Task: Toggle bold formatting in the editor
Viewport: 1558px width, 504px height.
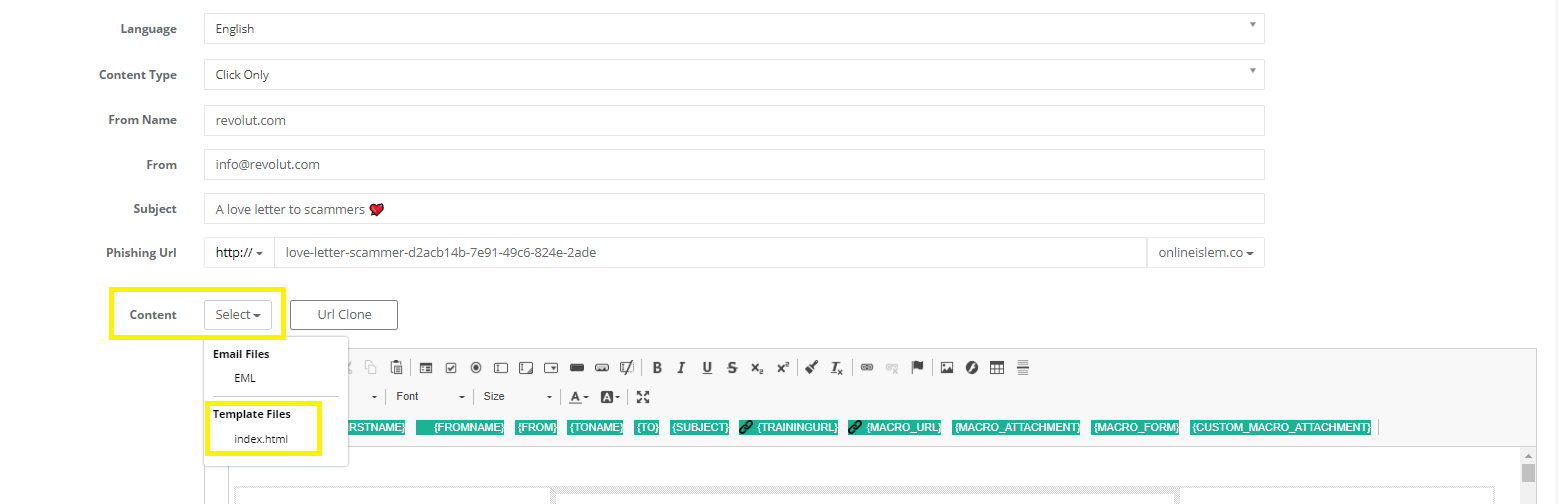Action: (657, 367)
